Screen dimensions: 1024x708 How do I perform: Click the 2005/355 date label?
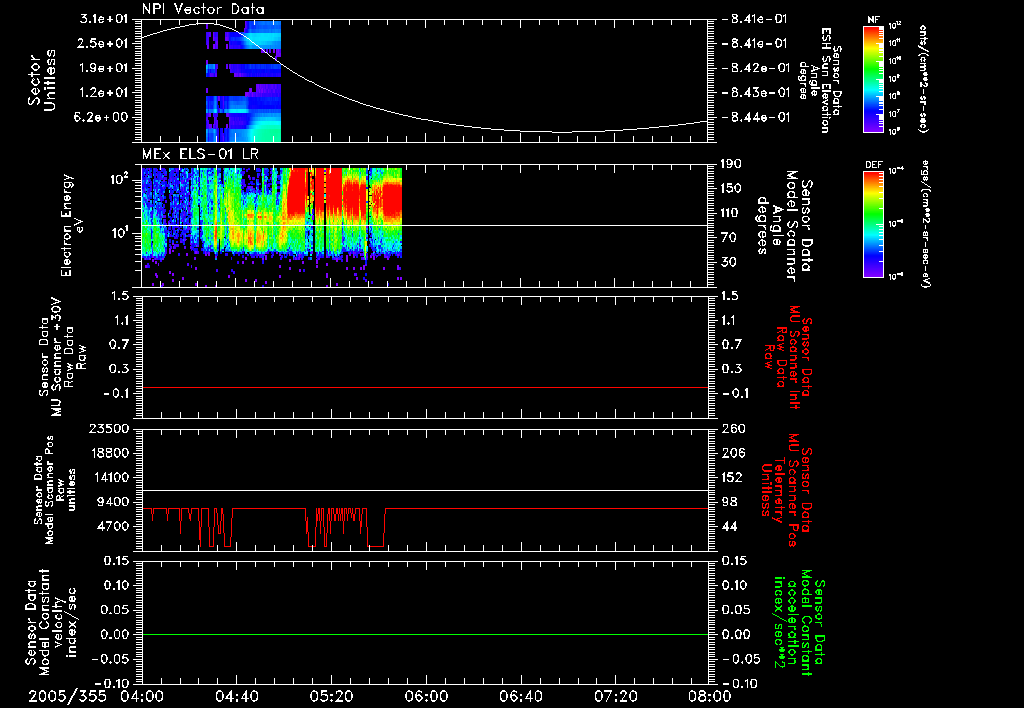[67, 696]
